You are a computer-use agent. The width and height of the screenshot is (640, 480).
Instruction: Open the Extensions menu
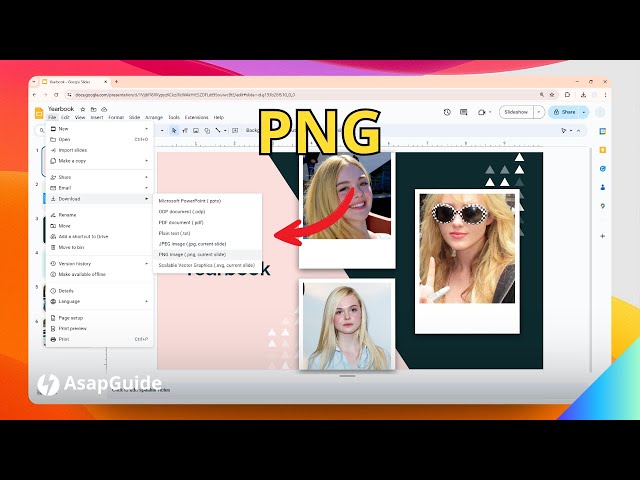(196, 118)
